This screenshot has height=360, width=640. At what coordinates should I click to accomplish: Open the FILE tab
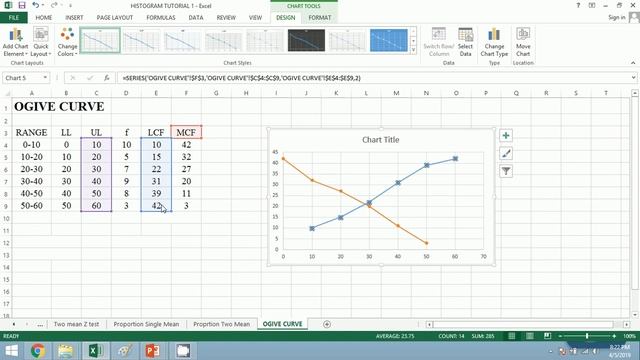click(x=13, y=18)
